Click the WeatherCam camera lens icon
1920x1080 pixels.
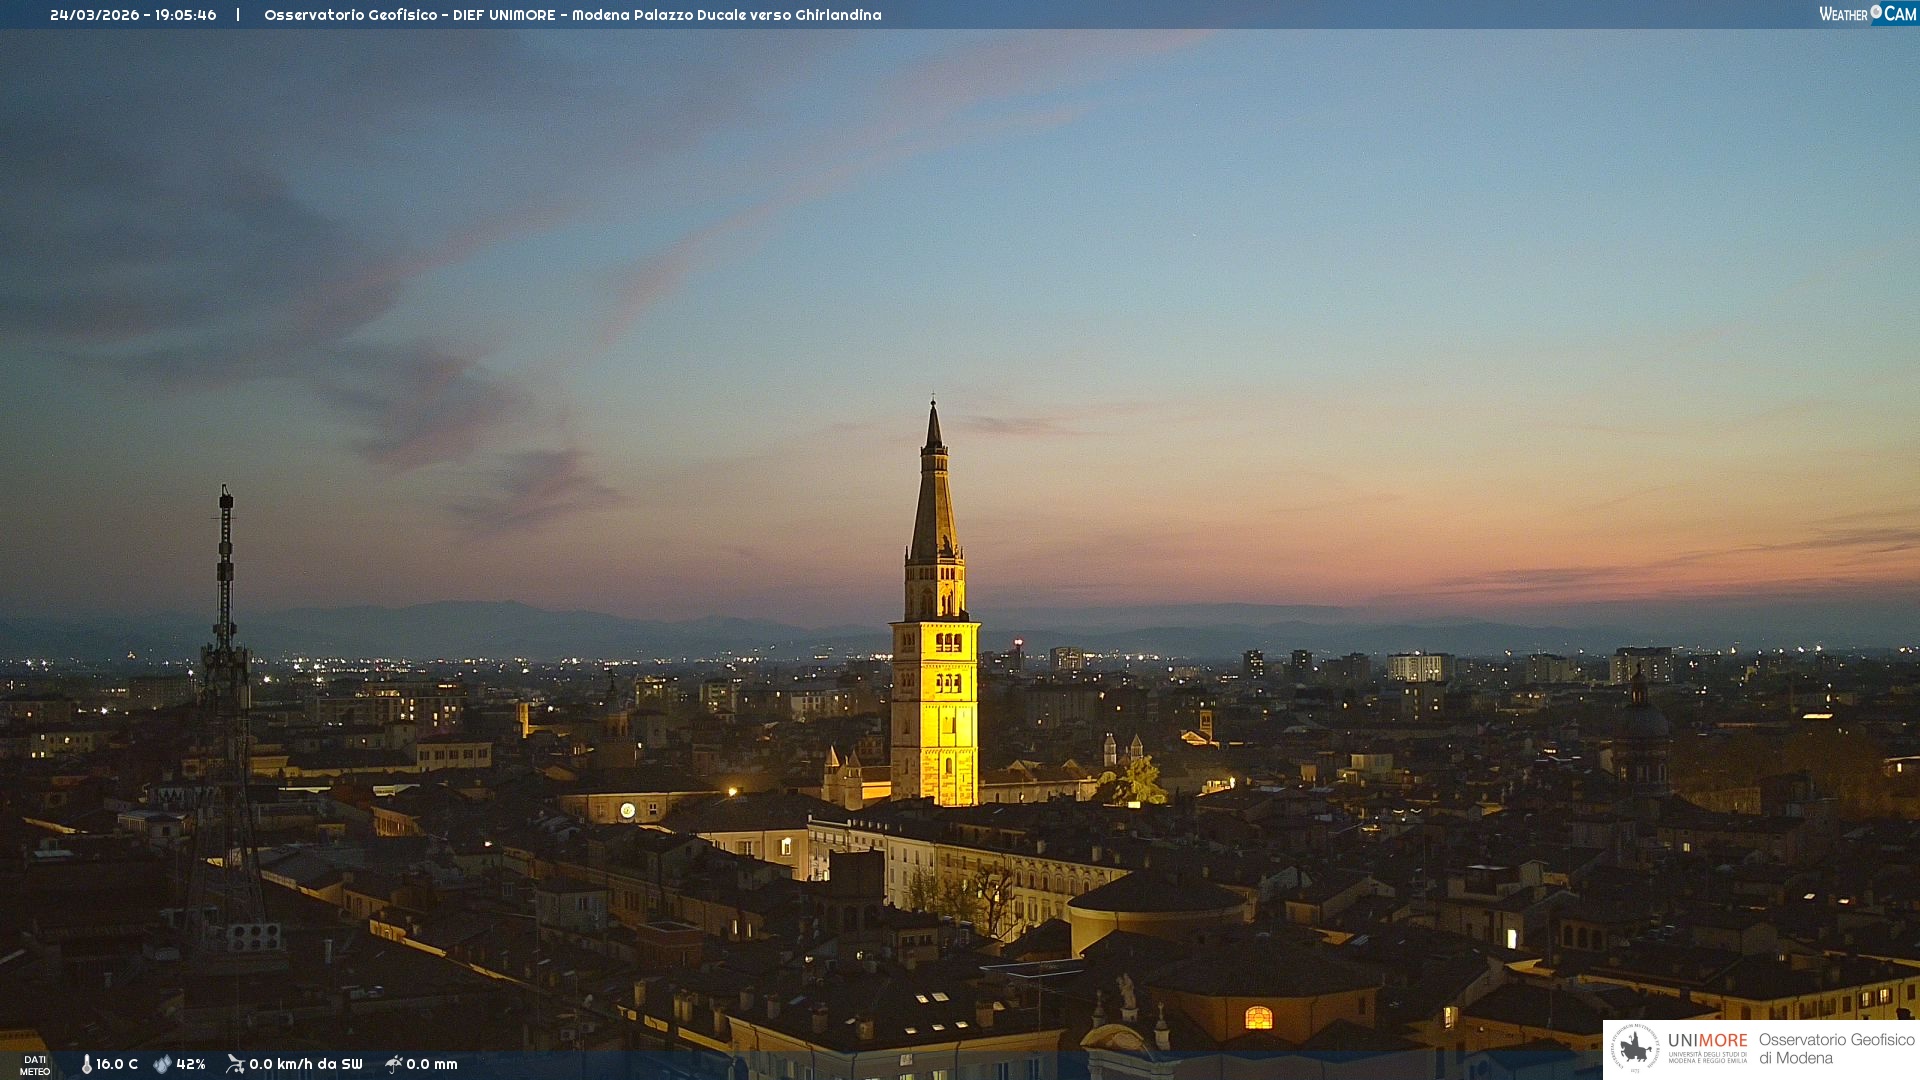1875,12
